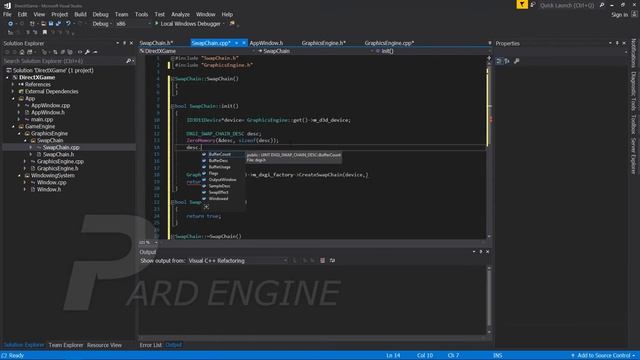640x360 pixels.
Task: Open the File menu
Action: pyautogui.click(x=7, y=14)
